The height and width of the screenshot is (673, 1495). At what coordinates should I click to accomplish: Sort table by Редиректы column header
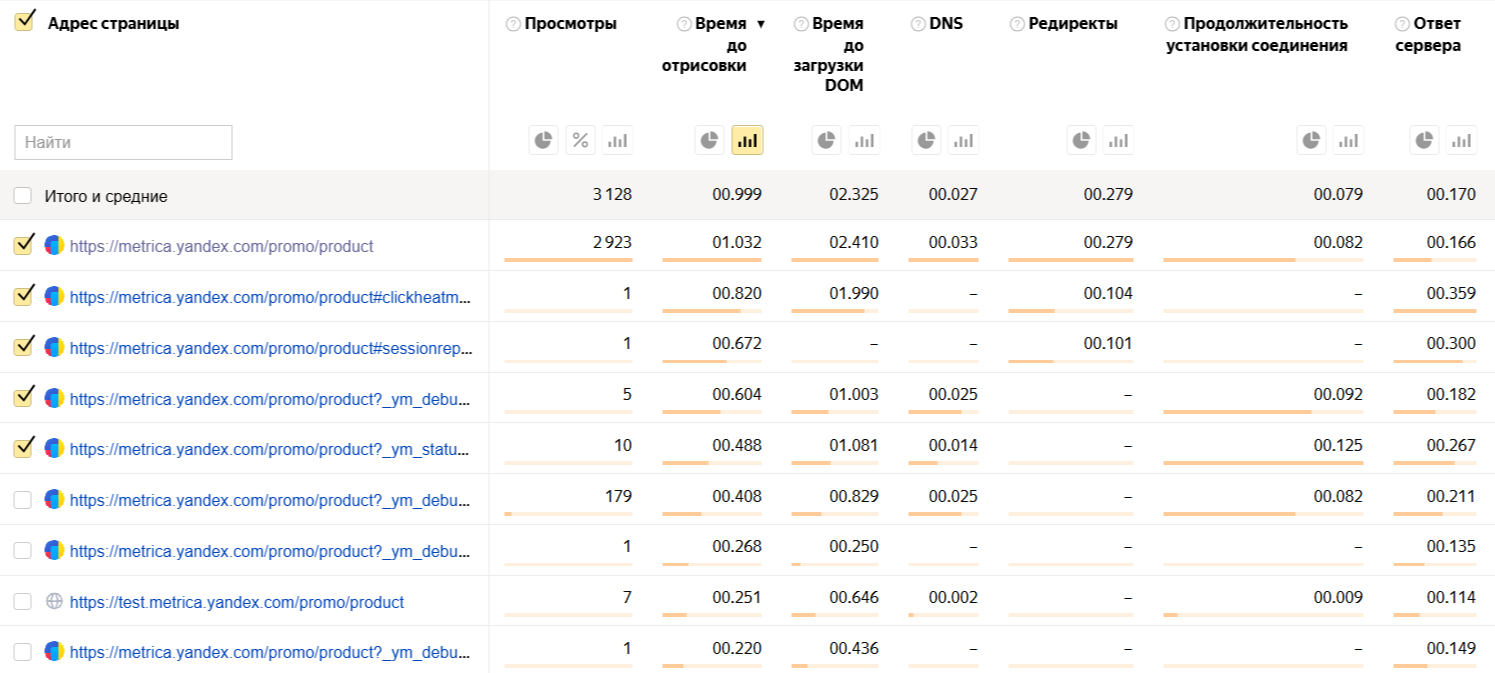tap(1072, 24)
